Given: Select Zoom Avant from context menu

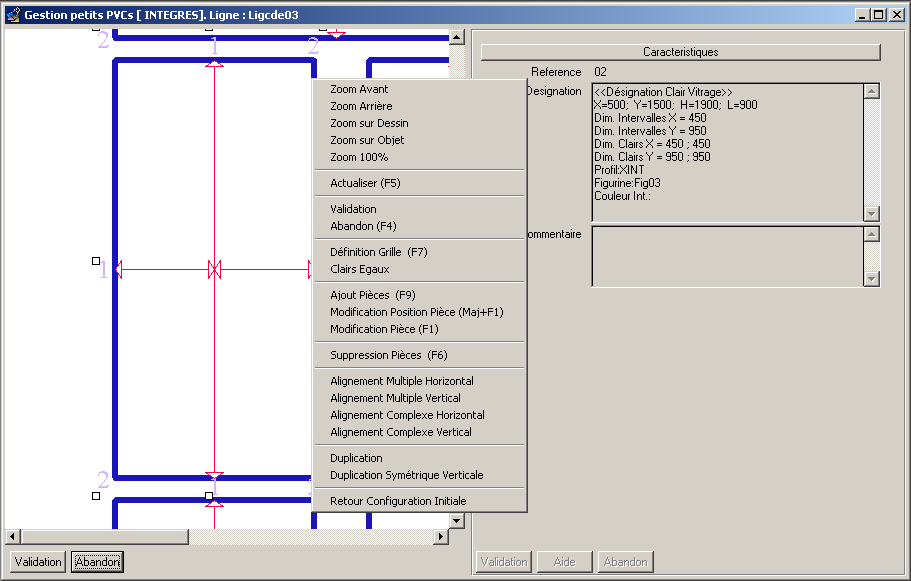Looking at the screenshot, I should click(x=359, y=89).
